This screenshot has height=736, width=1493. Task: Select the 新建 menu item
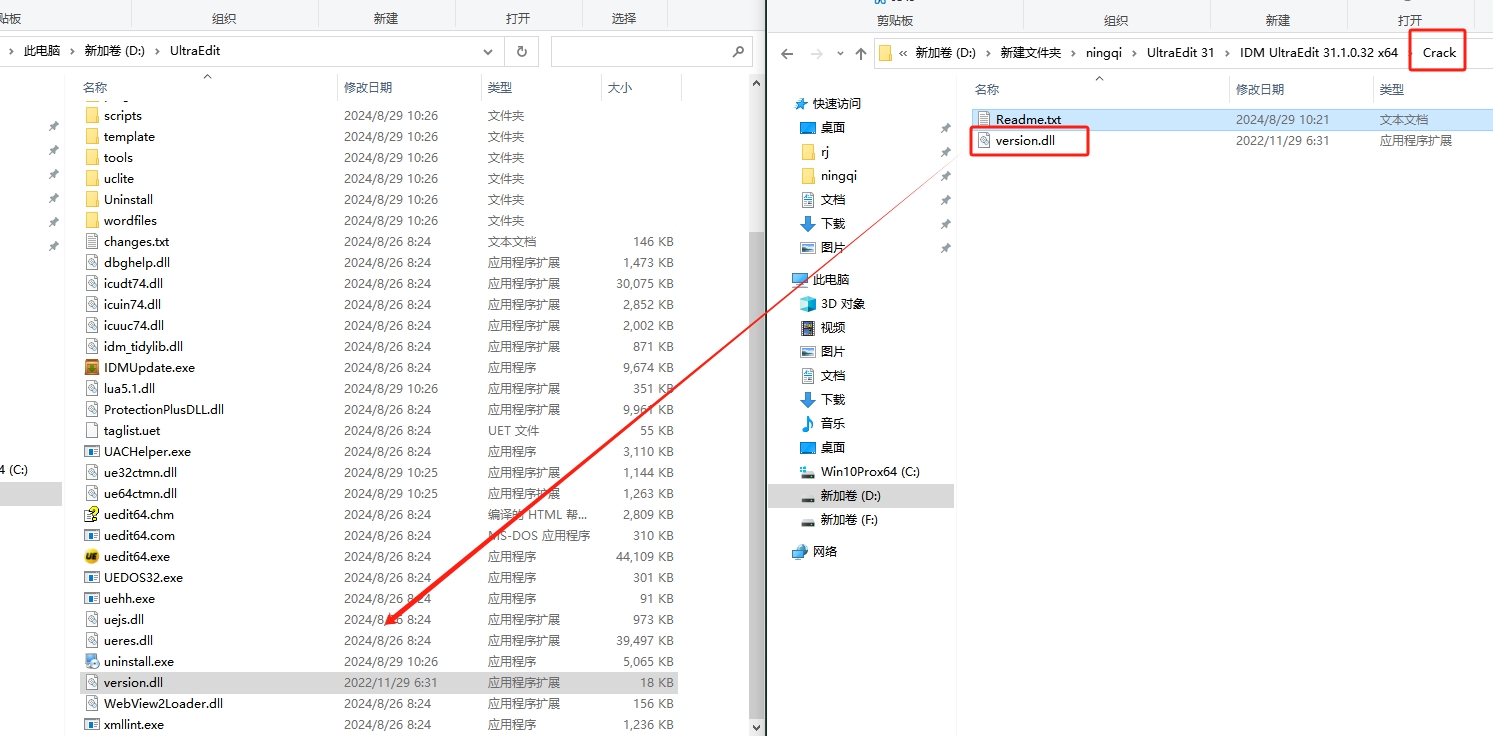click(386, 15)
